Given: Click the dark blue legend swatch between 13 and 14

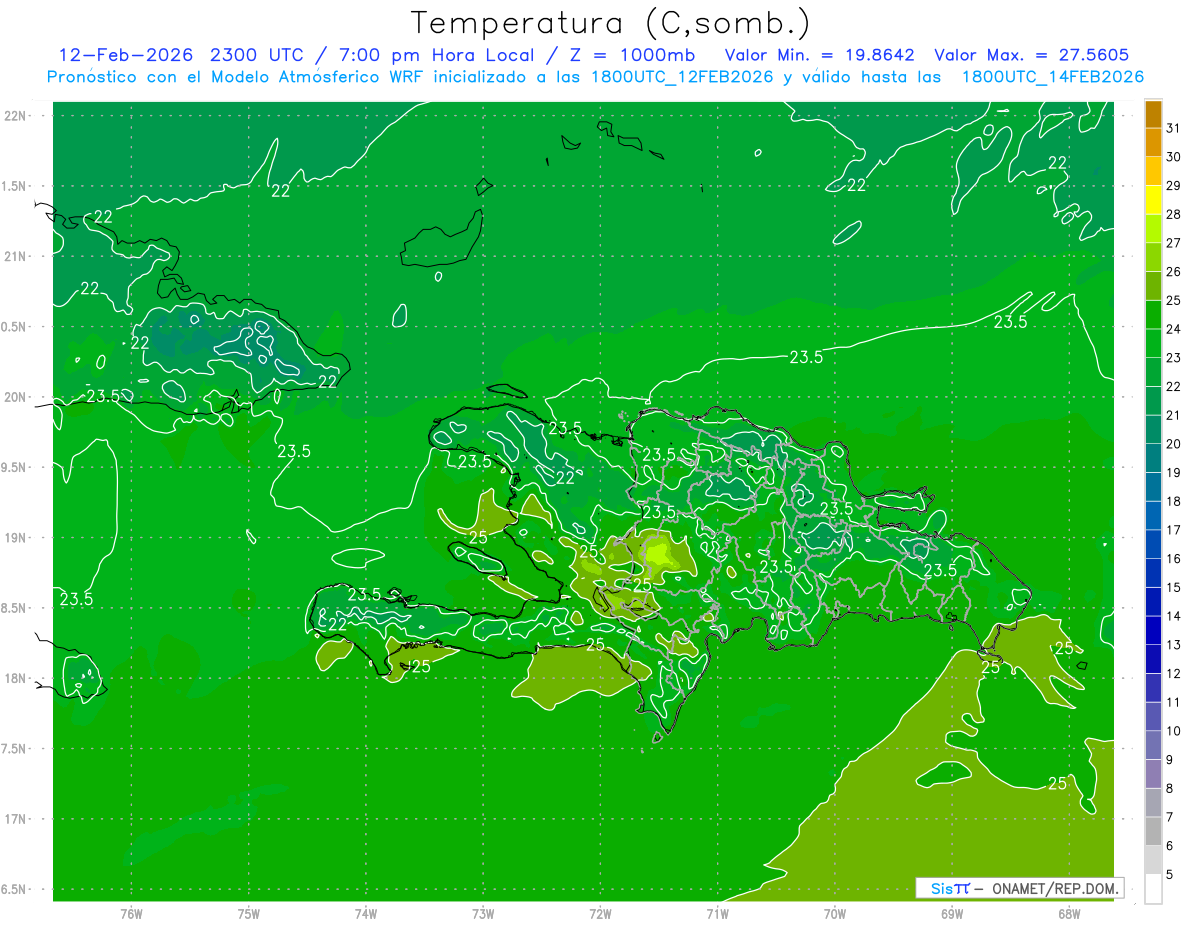Looking at the screenshot, I should [x=1153, y=631].
